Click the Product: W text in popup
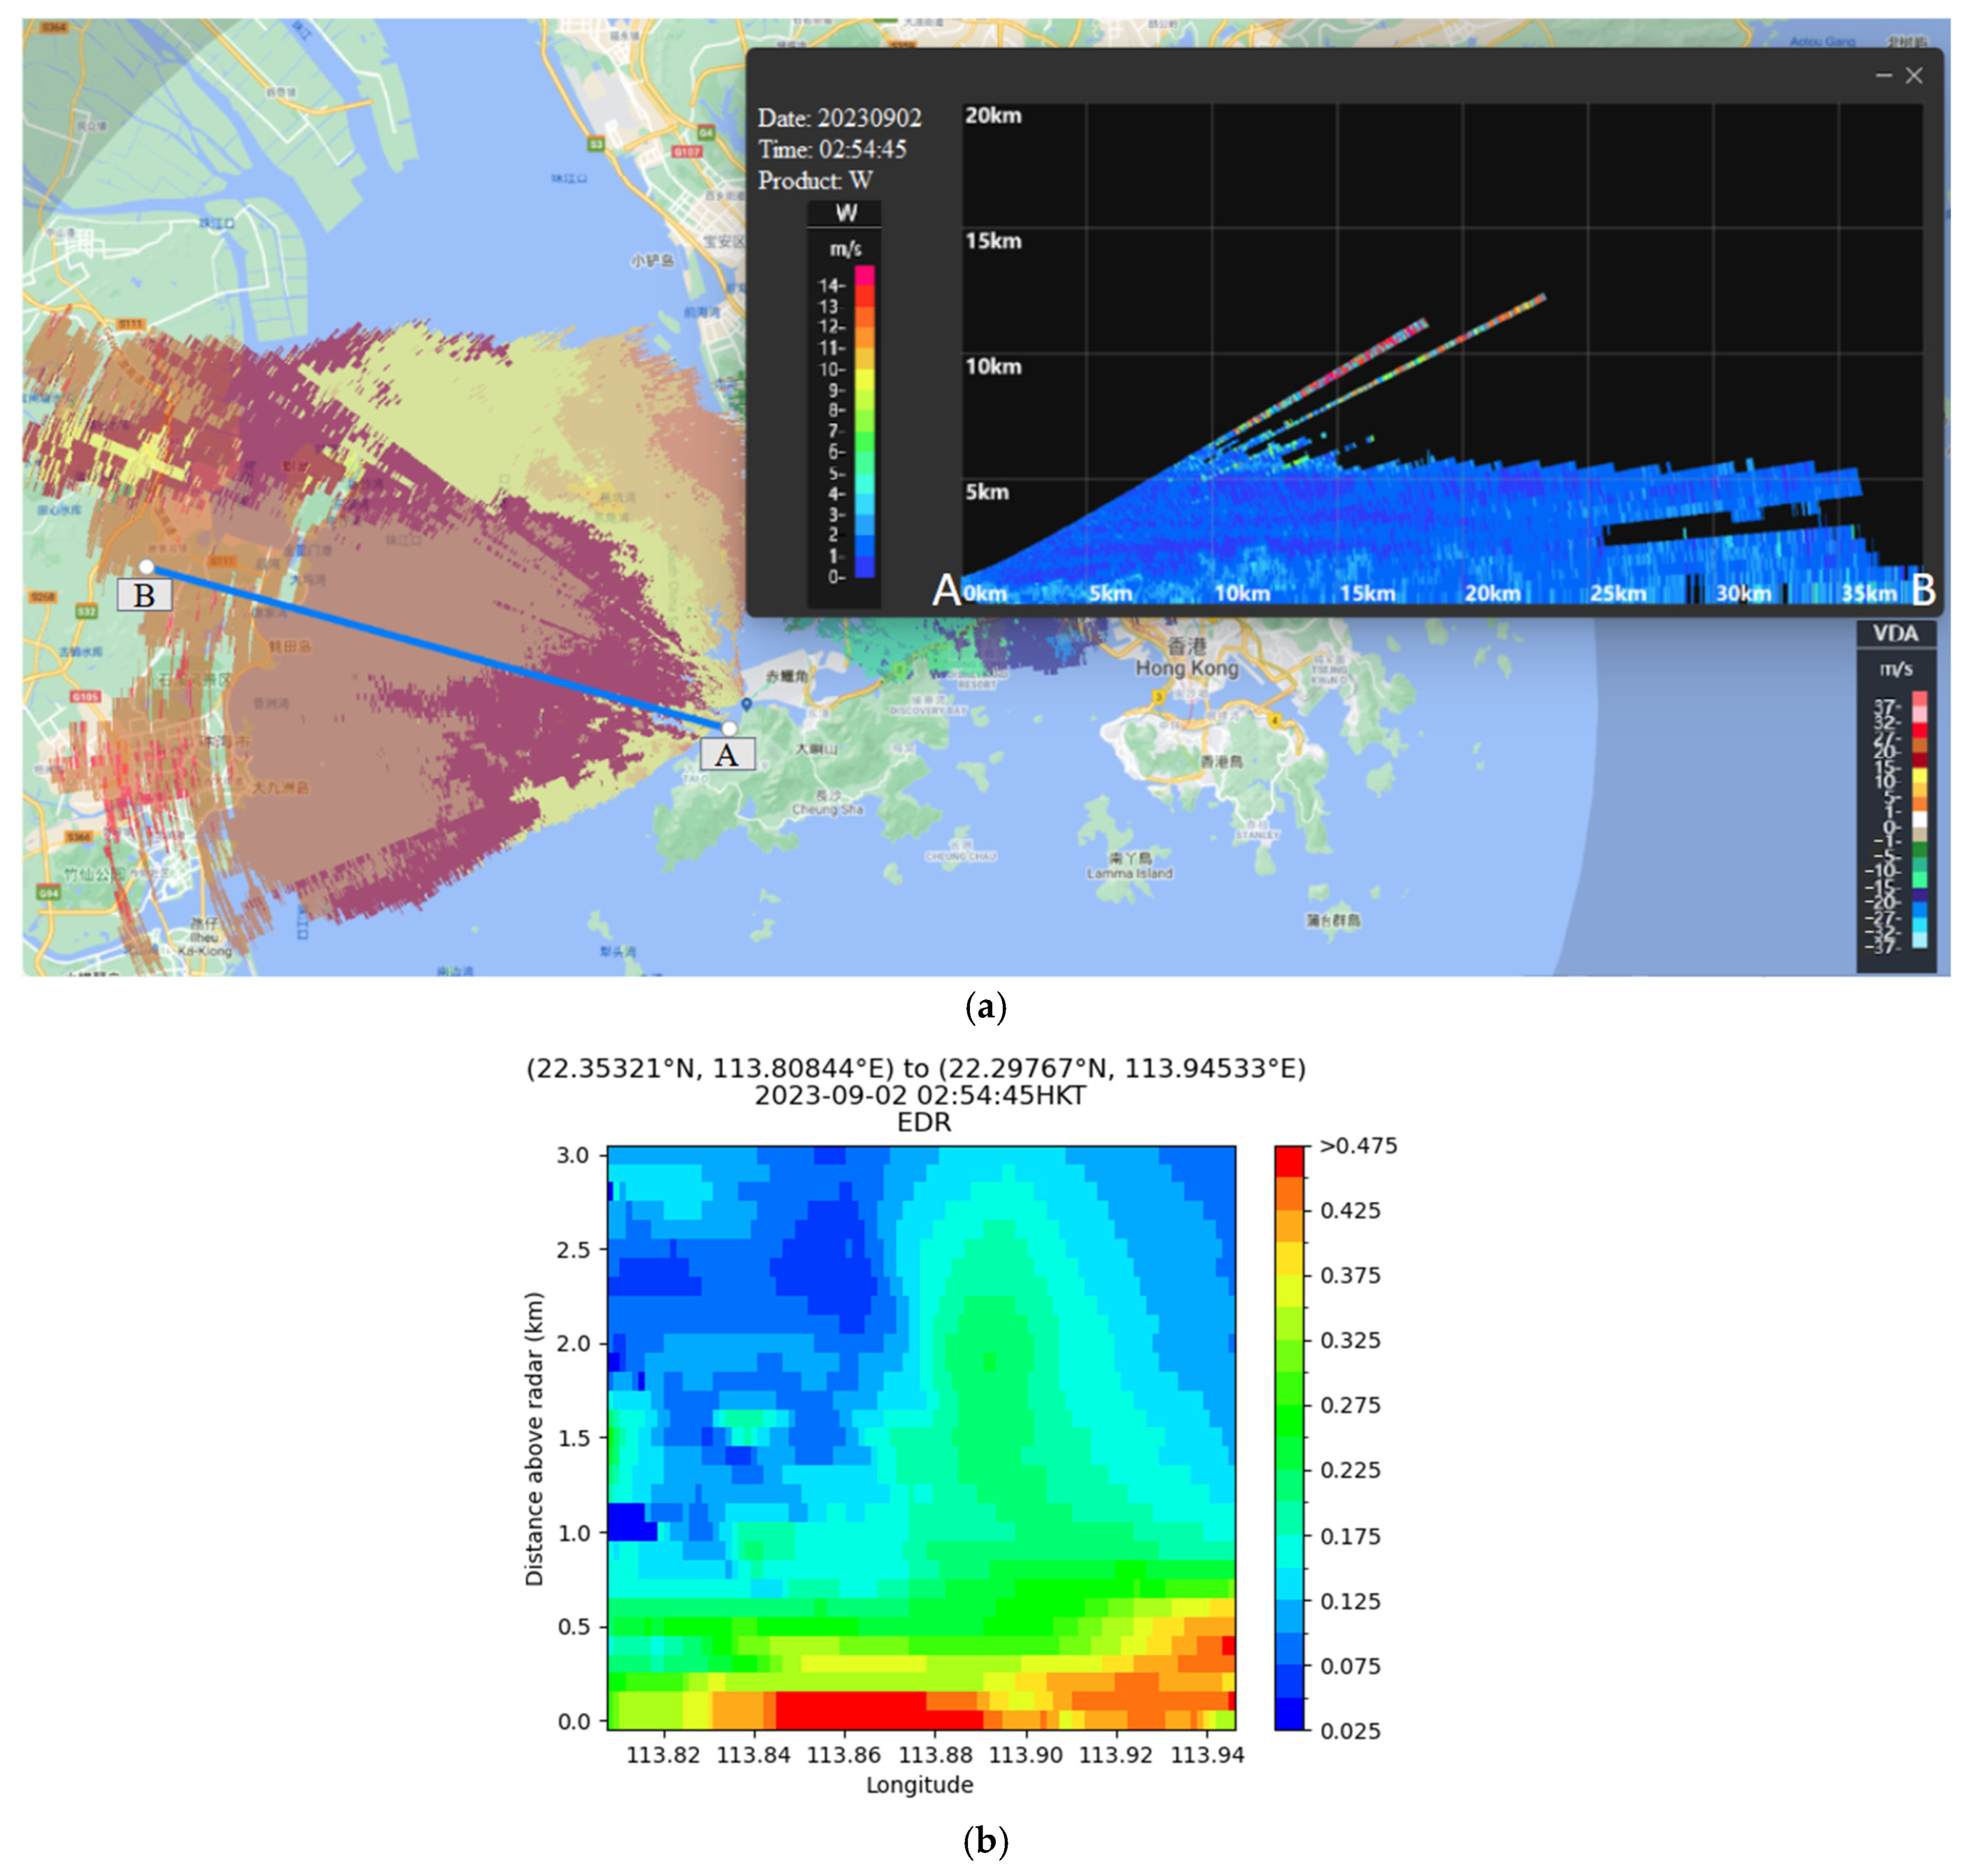Image resolution: width=1974 pixels, height=1876 pixels. click(x=815, y=181)
